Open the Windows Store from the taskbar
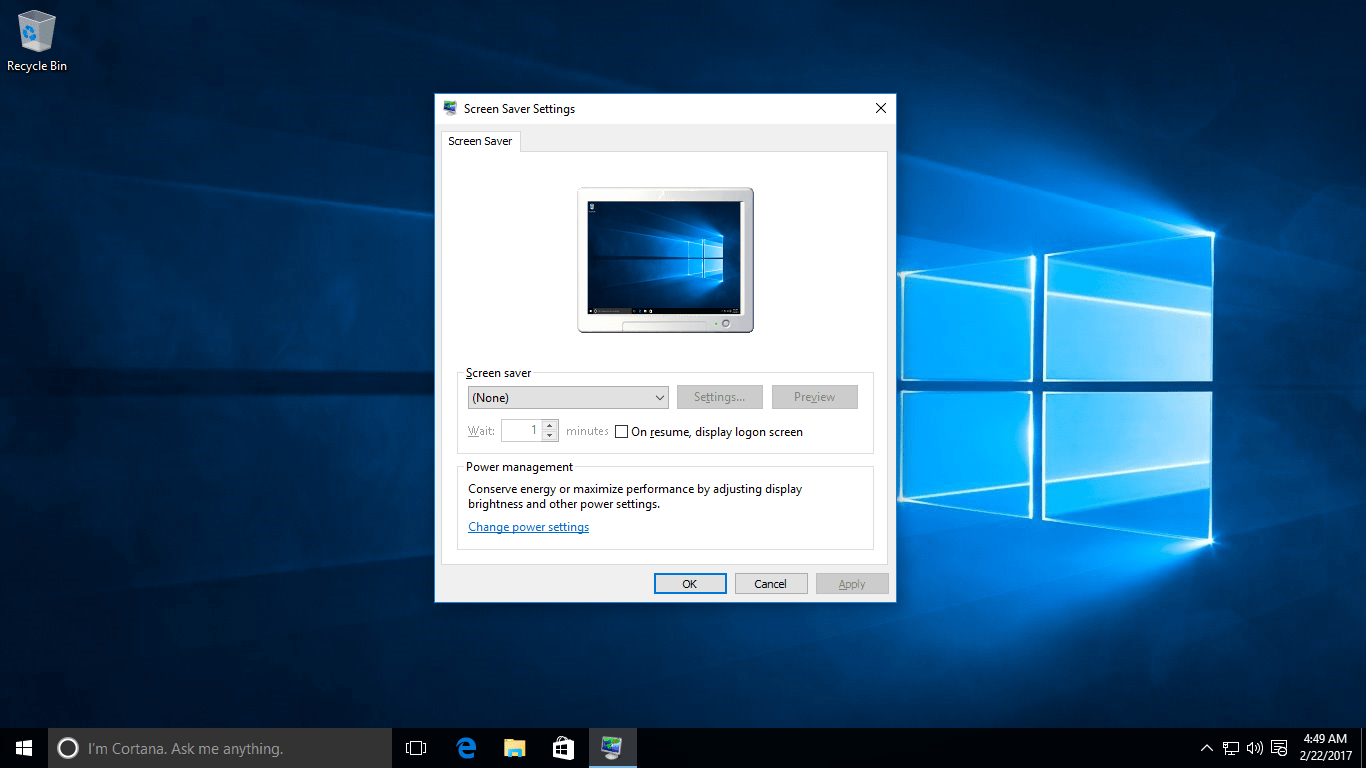This screenshot has width=1366, height=768. (x=563, y=748)
